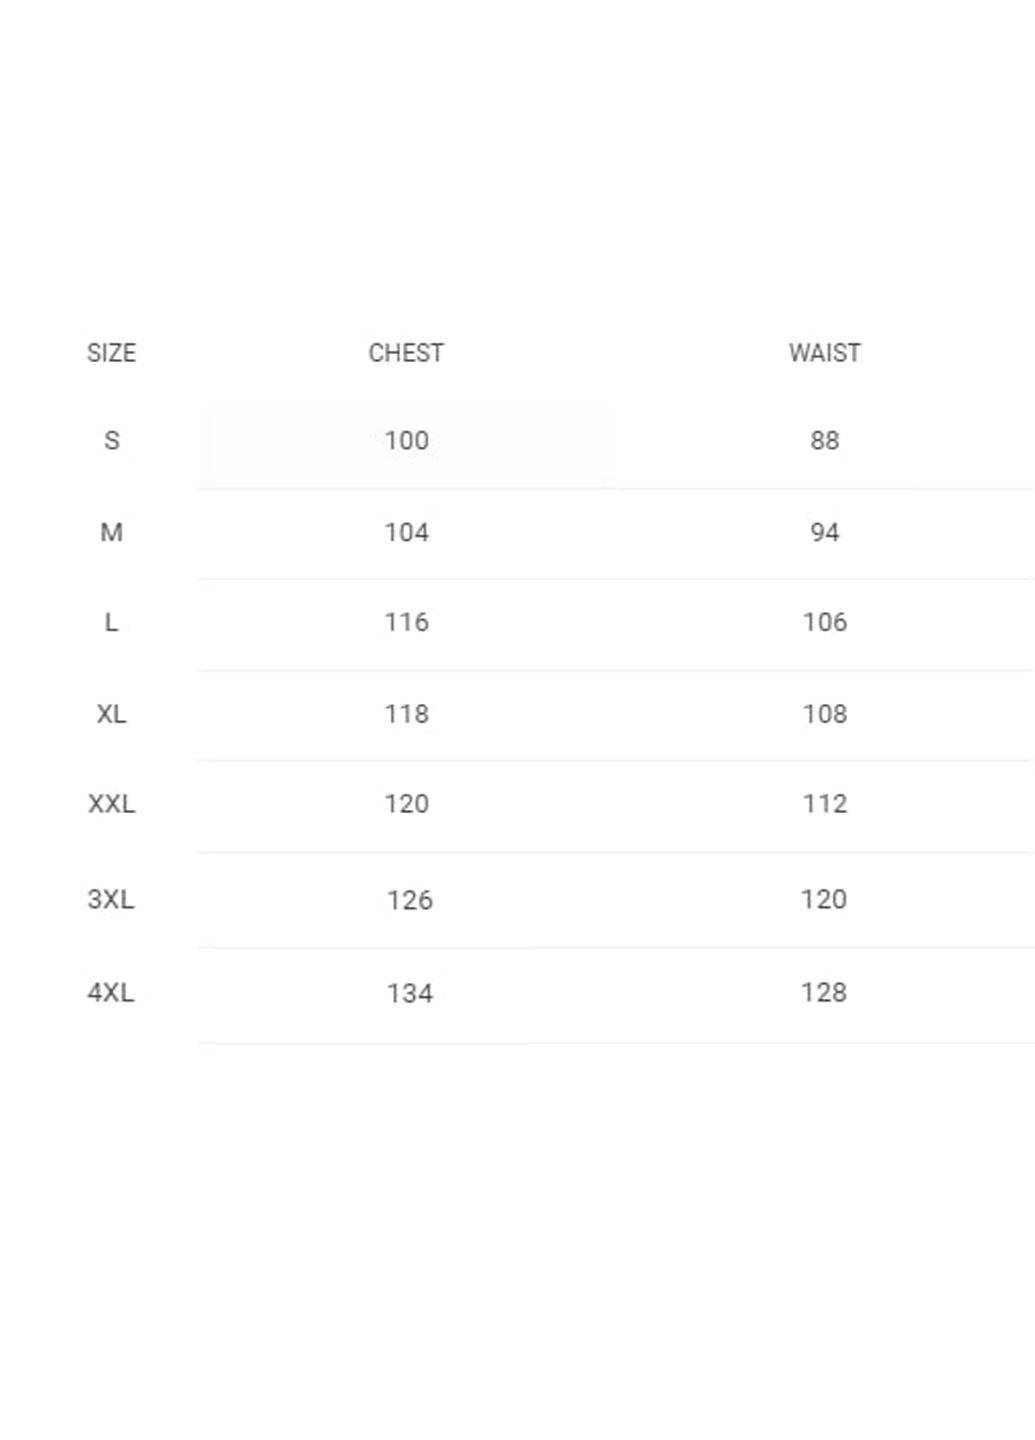Click chest value 118 for size XL

[407, 714]
